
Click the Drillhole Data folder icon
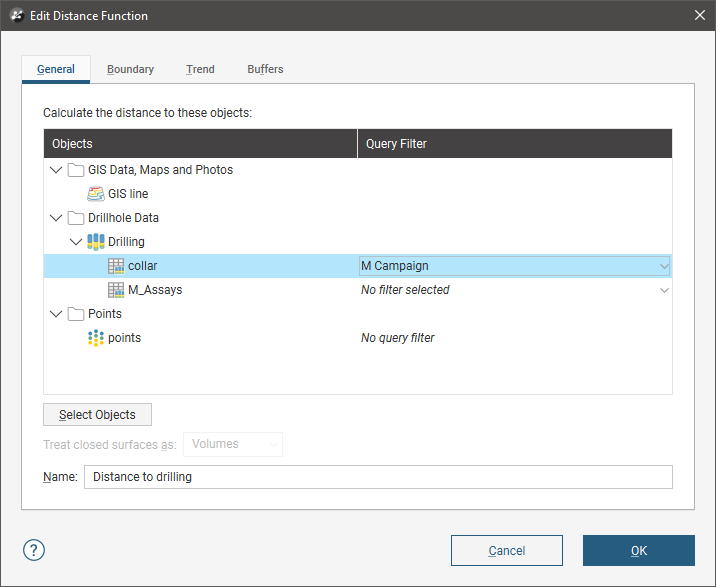point(76,218)
